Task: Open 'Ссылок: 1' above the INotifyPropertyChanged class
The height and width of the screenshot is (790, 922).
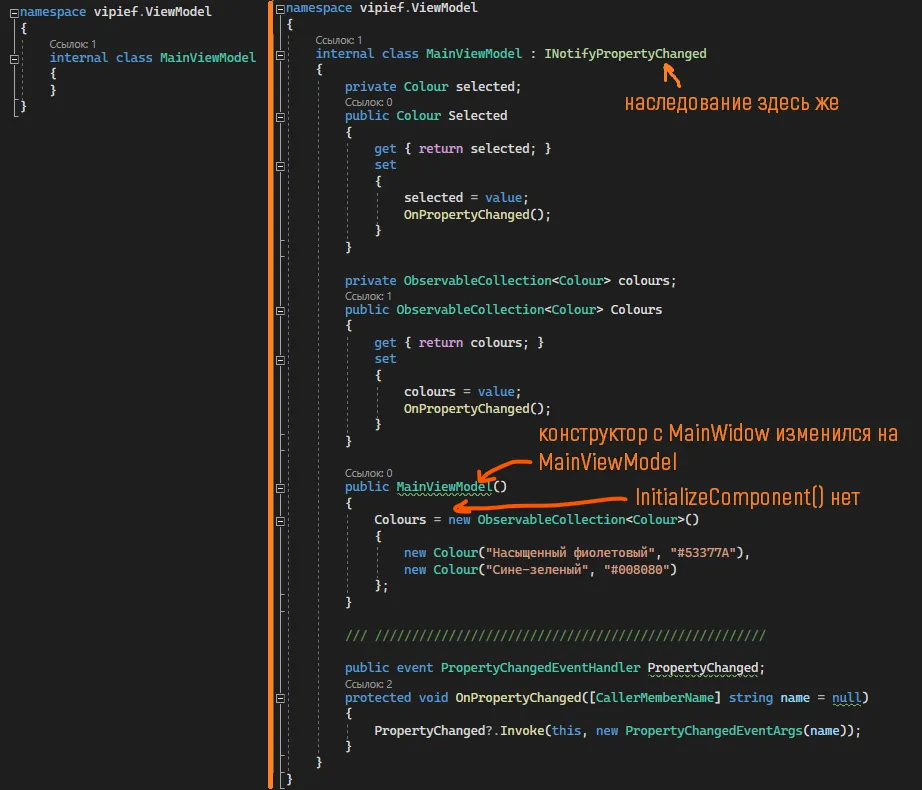Action: [339, 40]
